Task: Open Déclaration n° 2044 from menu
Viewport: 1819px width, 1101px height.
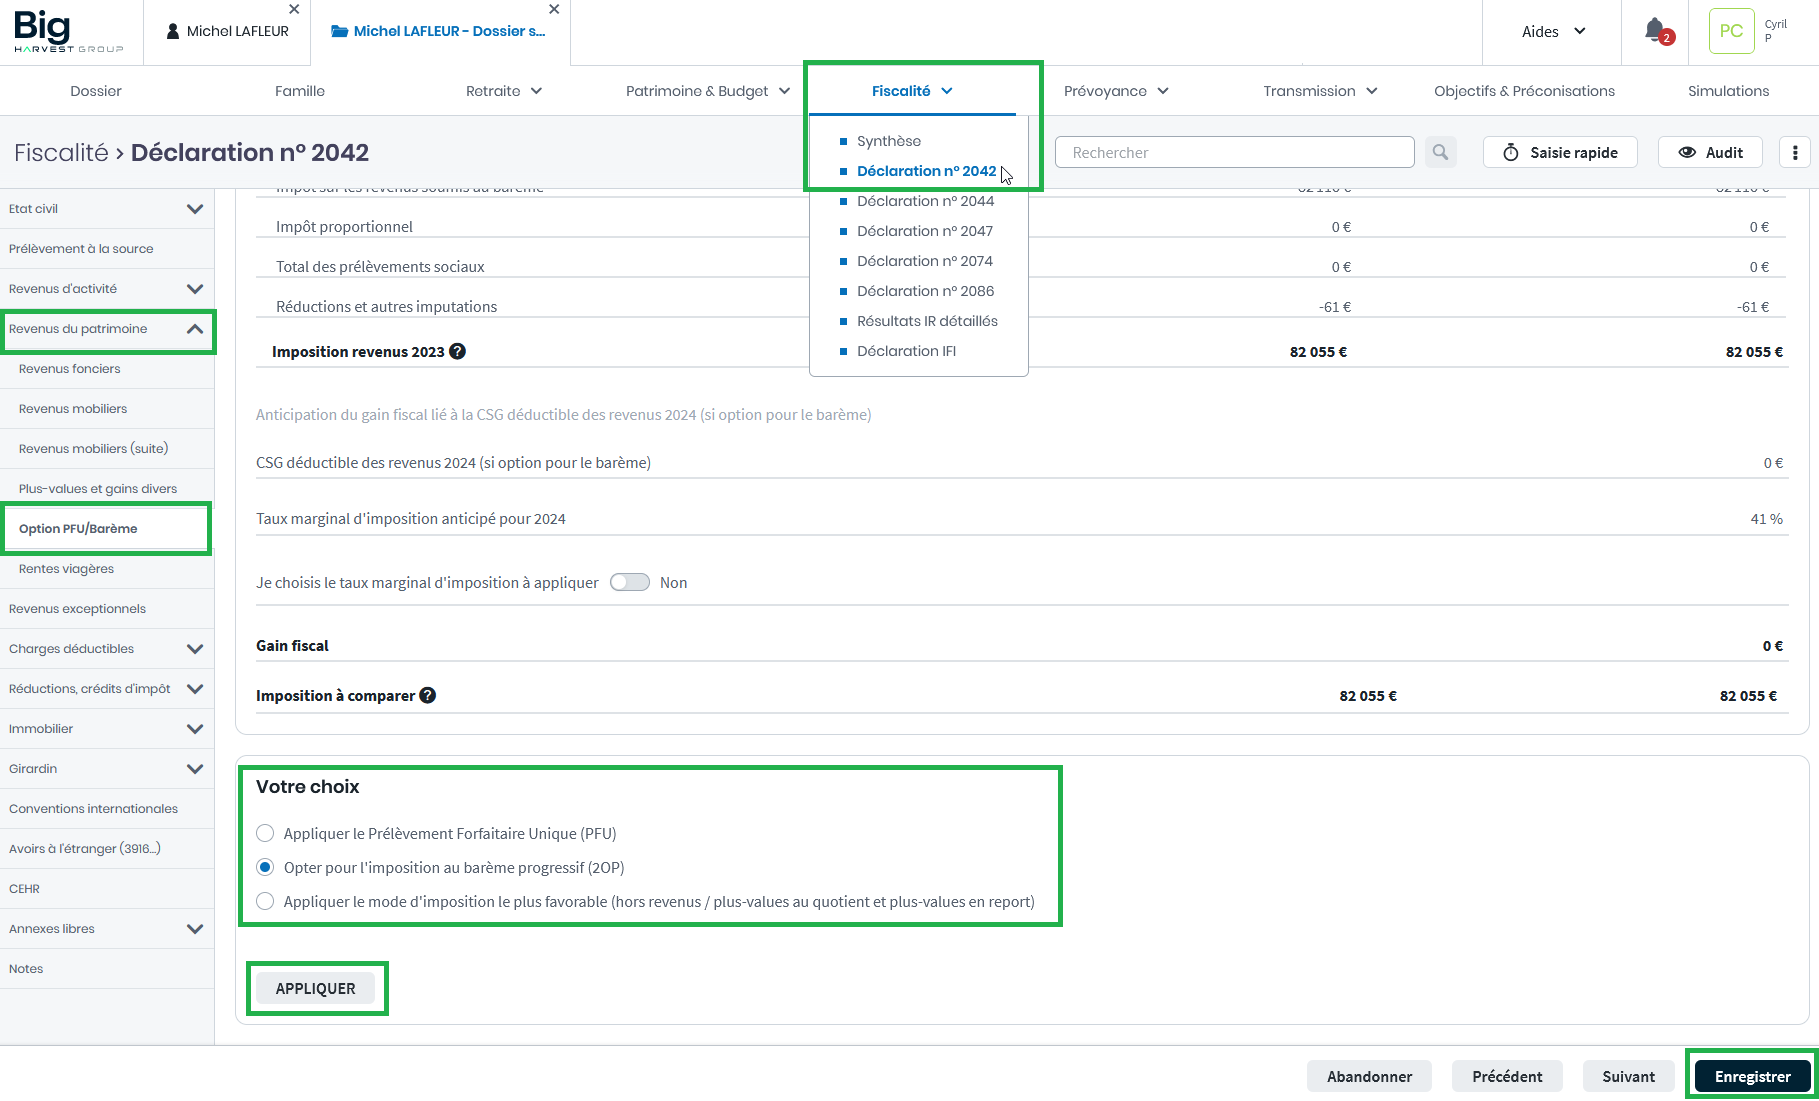Action: point(925,201)
